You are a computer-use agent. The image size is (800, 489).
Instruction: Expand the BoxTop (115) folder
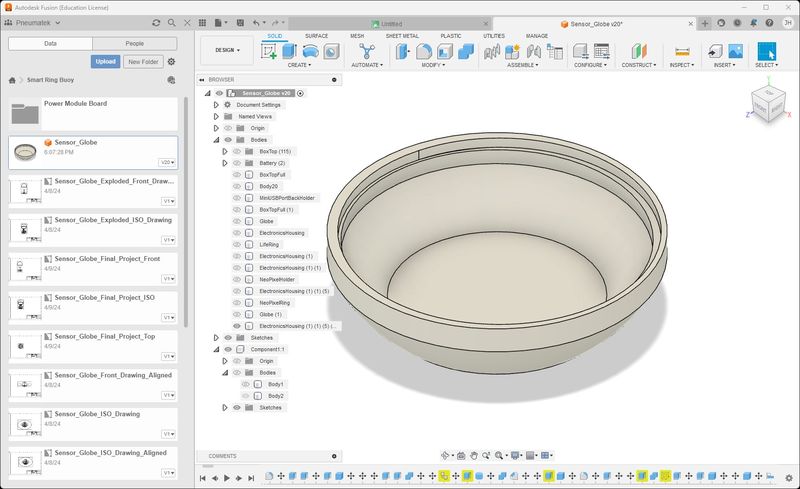[224, 152]
